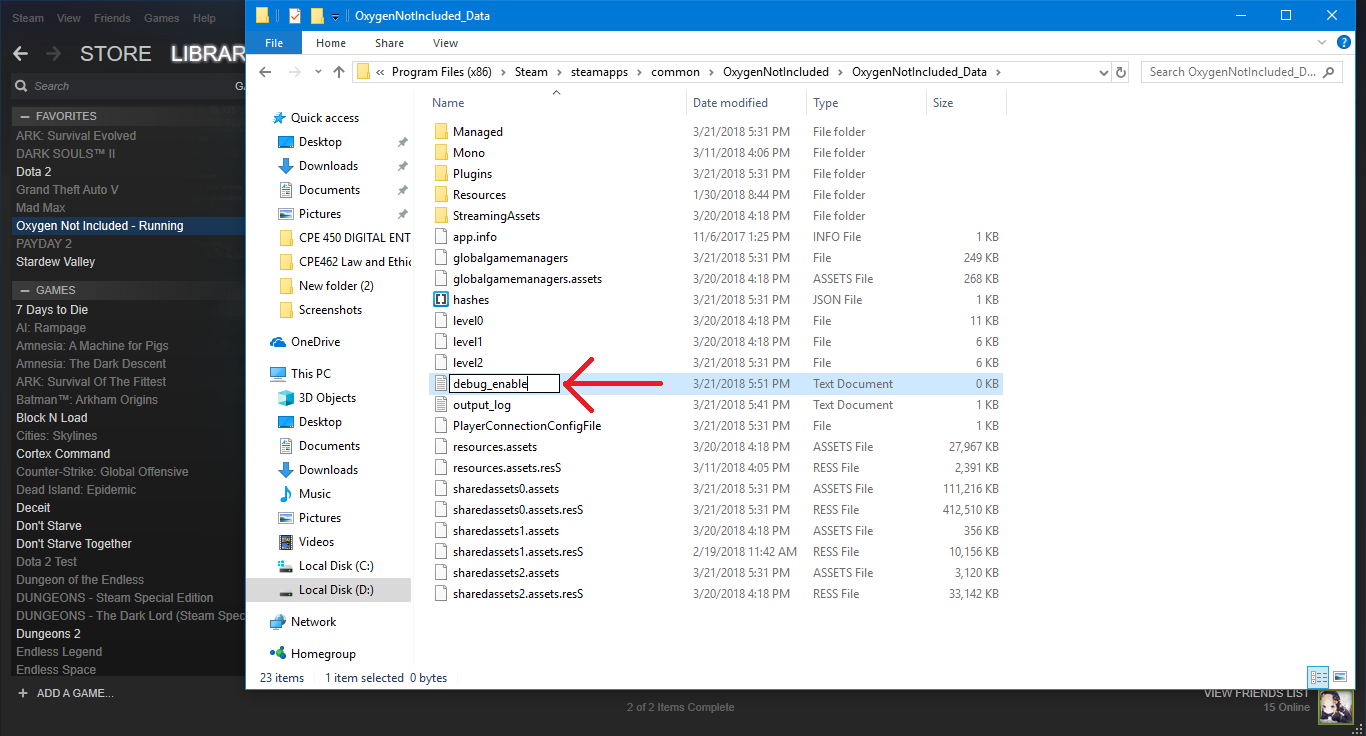Switch to Large icons view icon

pyautogui.click(x=1340, y=677)
